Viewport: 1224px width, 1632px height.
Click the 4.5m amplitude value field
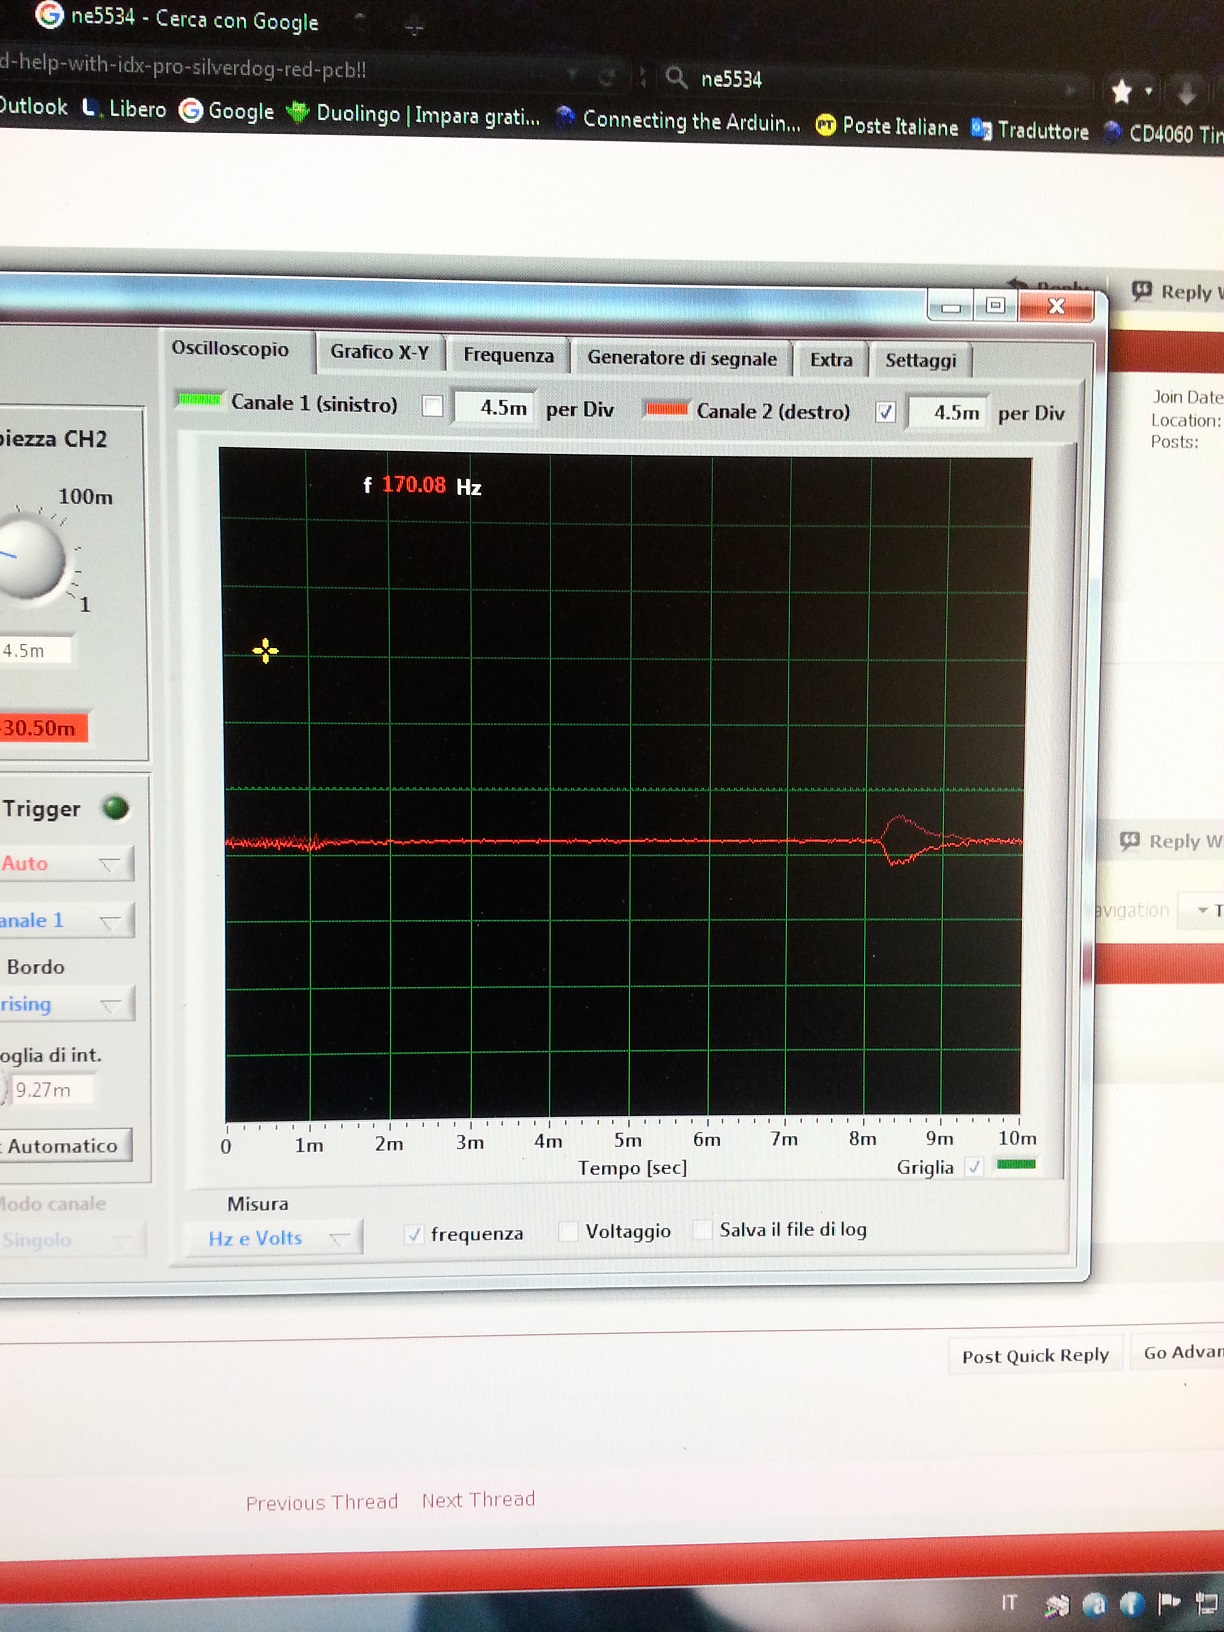[x=36, y=650]
